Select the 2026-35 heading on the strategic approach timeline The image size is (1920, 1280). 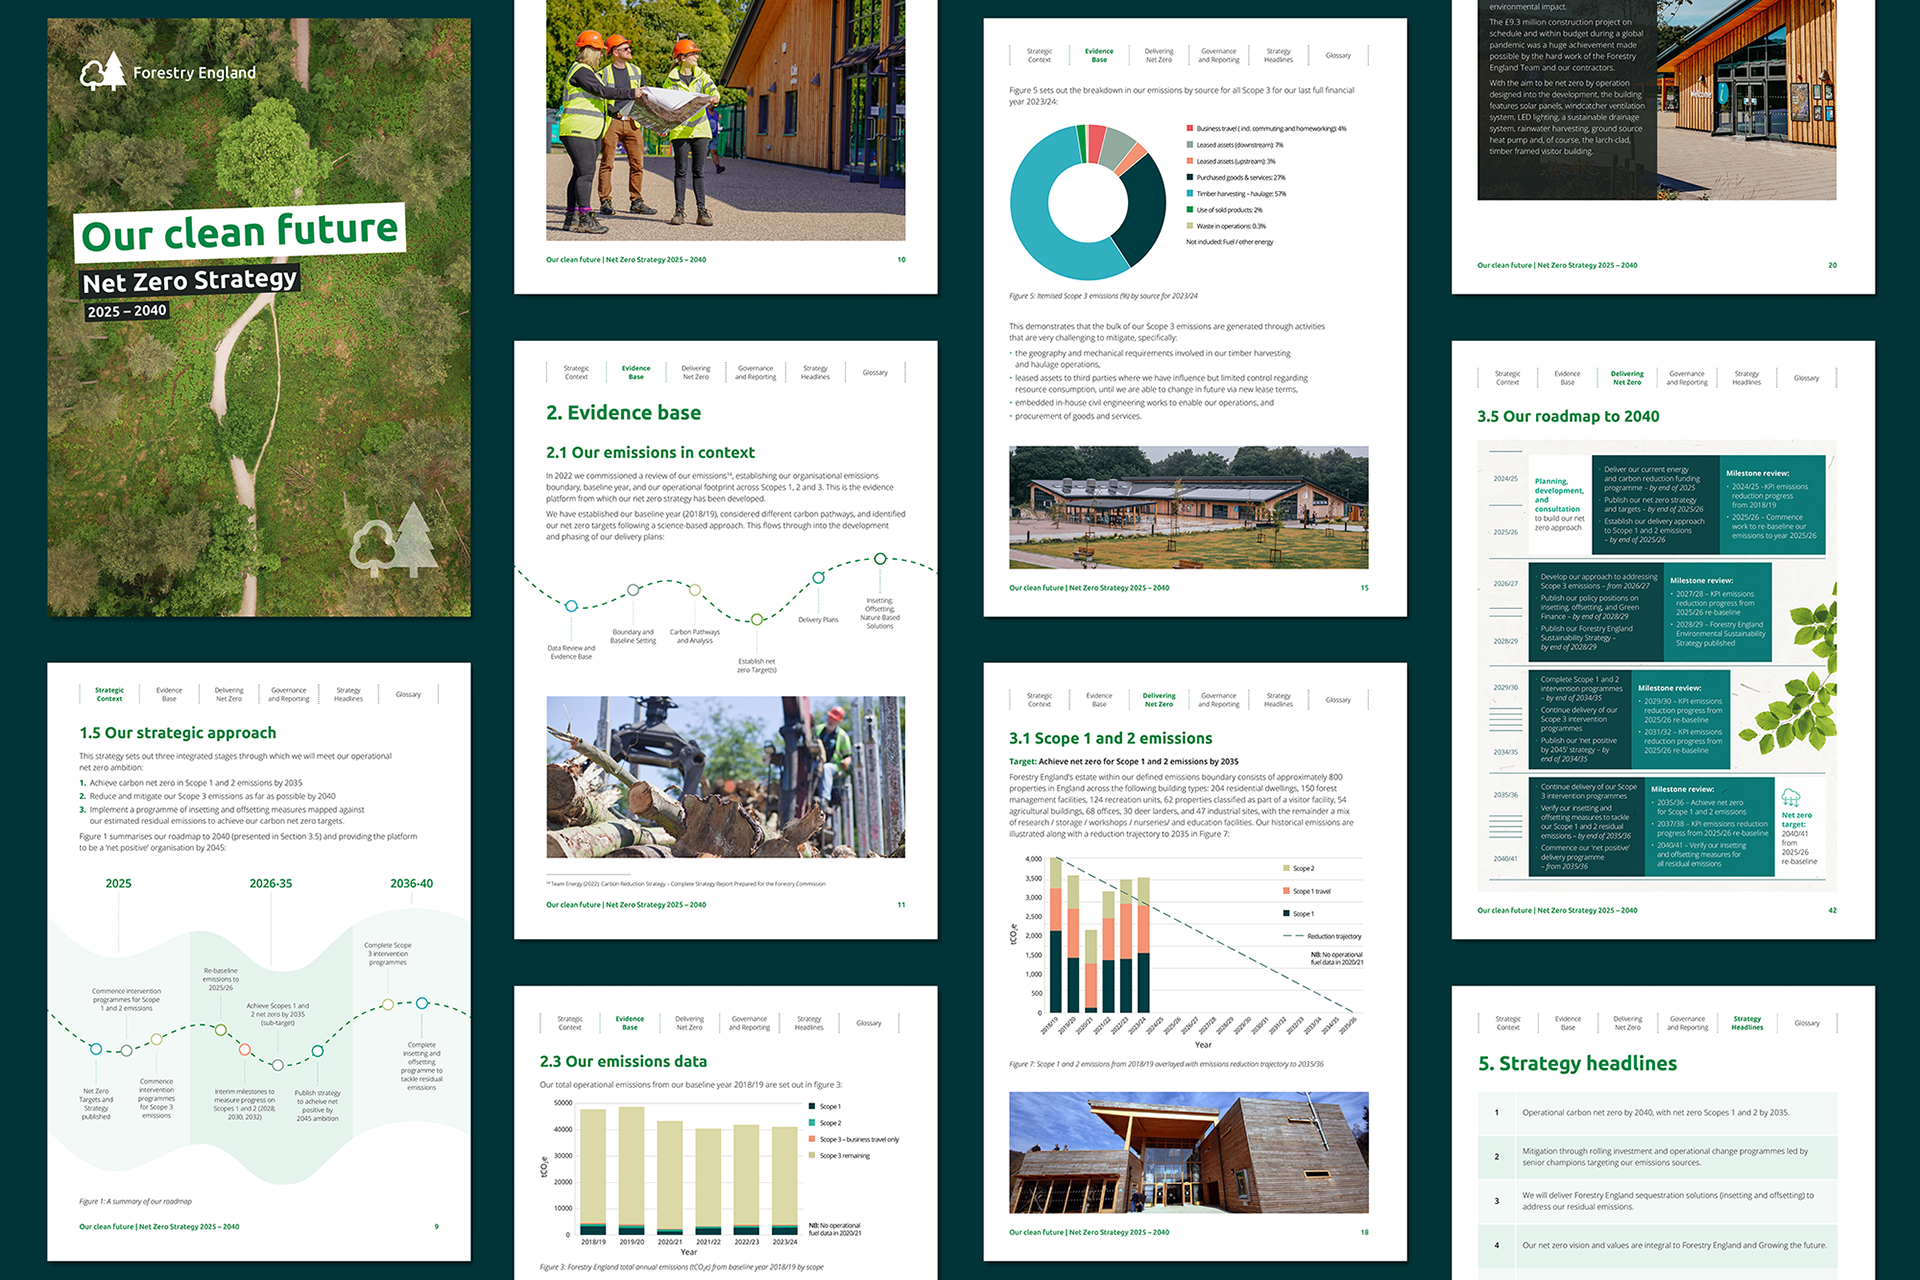(x=271, y=883)
